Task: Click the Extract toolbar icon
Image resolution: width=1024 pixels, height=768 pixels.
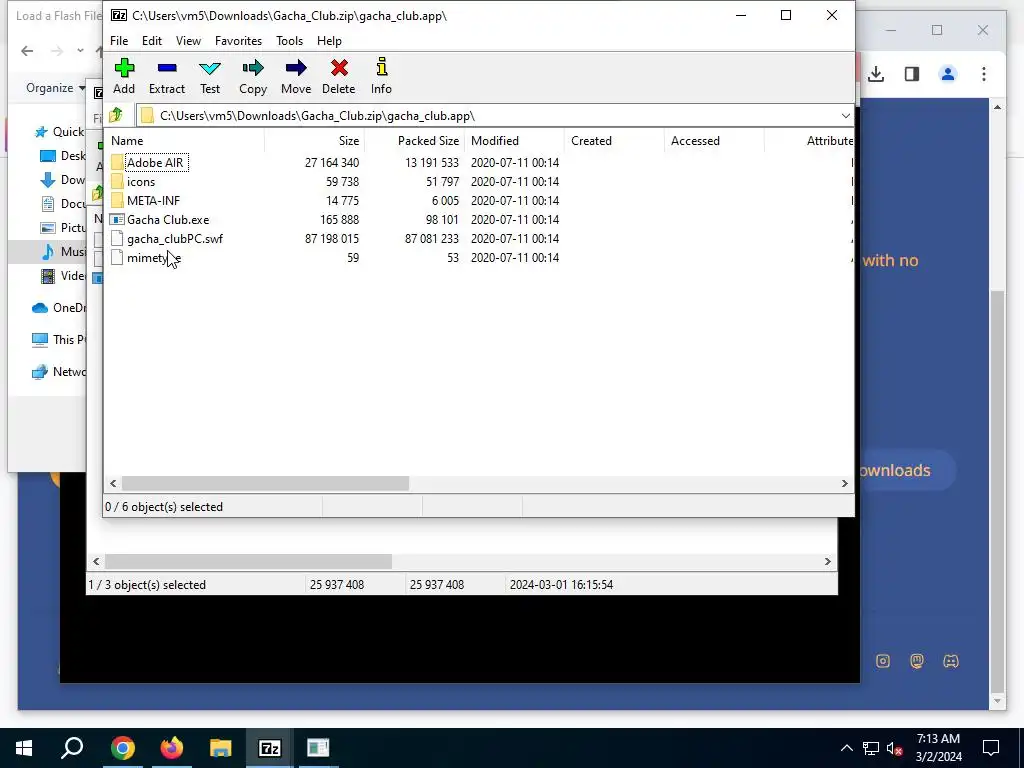Action: 167,76
